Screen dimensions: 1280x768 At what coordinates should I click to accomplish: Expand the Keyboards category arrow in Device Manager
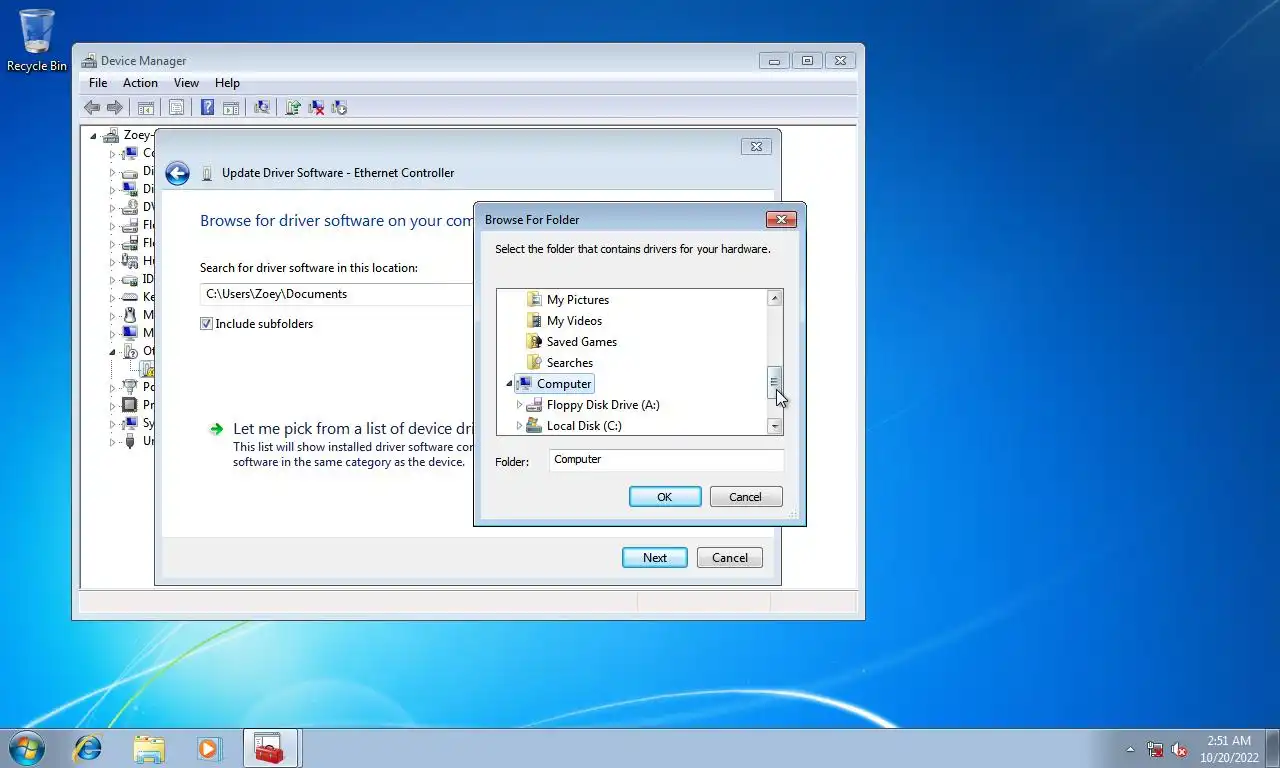[x=113, y=297]
